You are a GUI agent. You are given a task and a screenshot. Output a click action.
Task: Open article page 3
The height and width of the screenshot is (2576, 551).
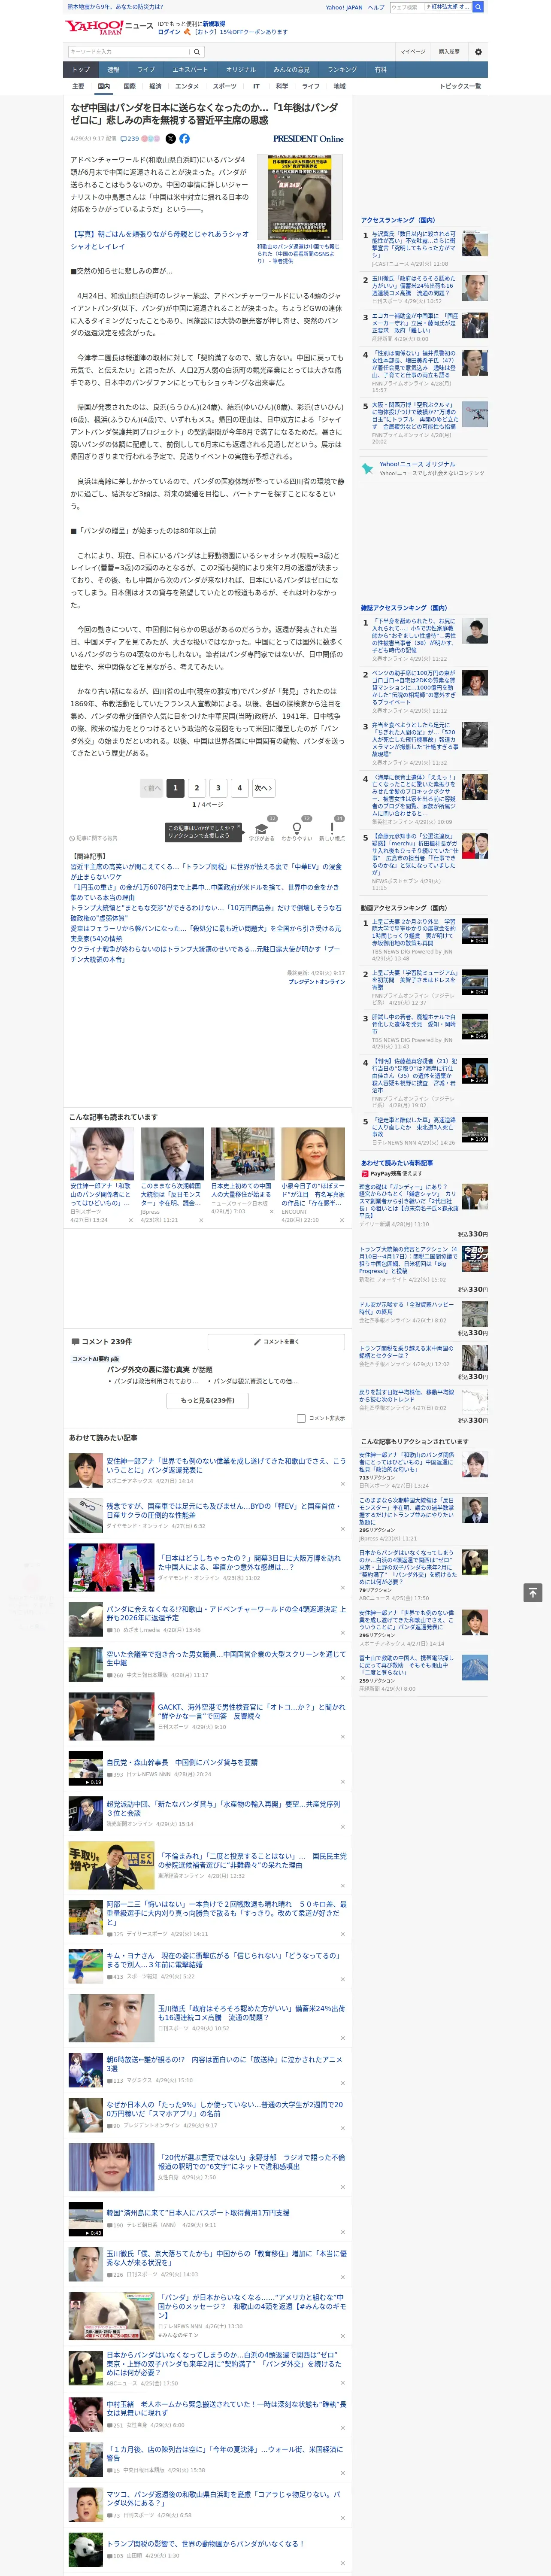[x=218, y=788]
